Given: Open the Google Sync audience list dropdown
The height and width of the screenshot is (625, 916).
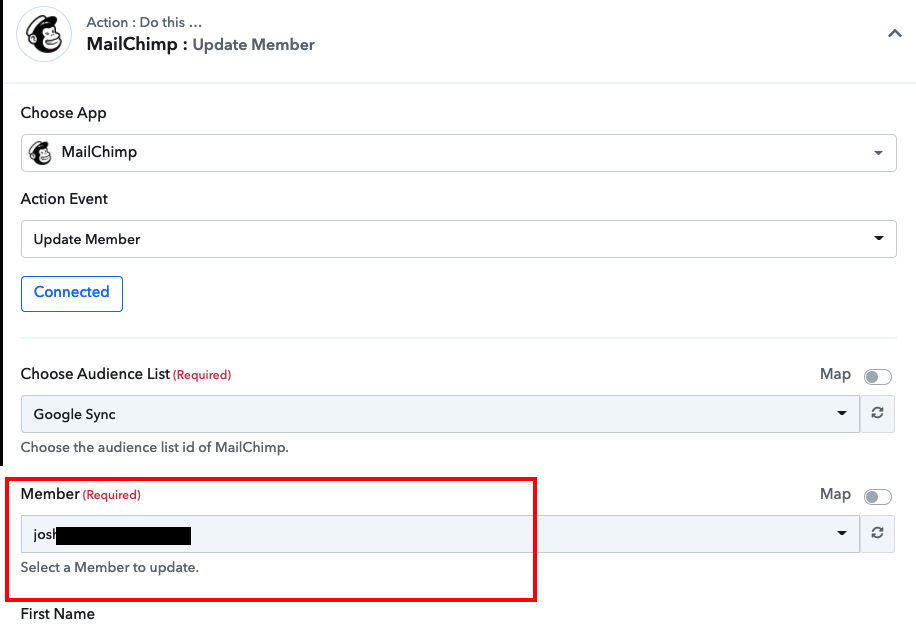Looking at the screenshot, I should coord(440,414).
